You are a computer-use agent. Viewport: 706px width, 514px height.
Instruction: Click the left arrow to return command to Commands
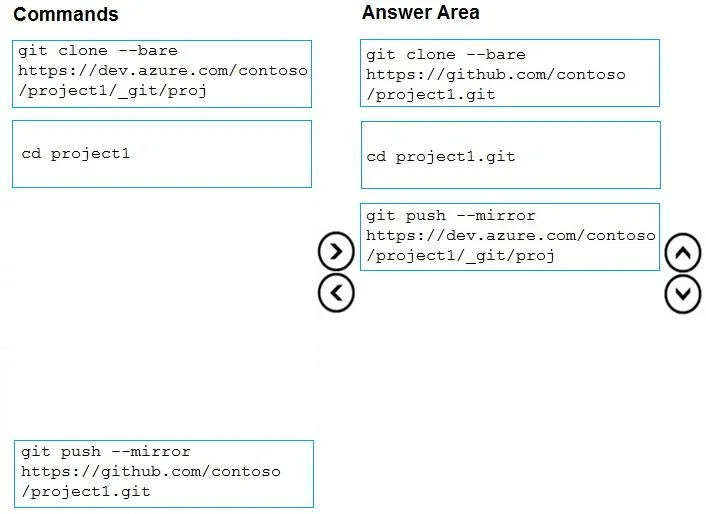pos(336,293)
